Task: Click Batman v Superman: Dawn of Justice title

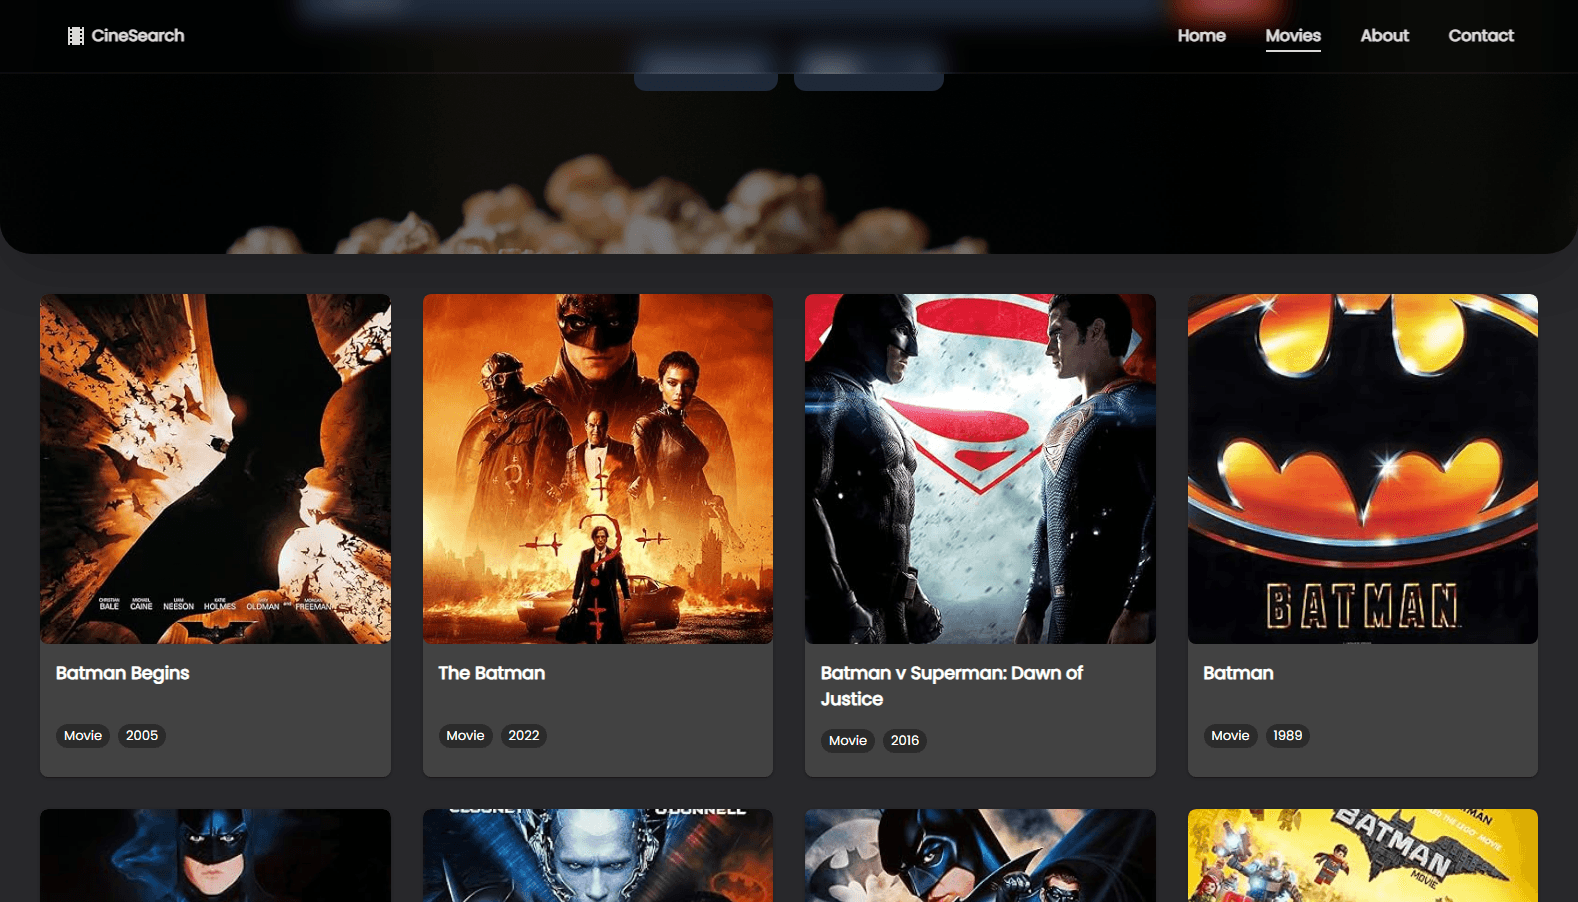Action: [x=952, y=686]
